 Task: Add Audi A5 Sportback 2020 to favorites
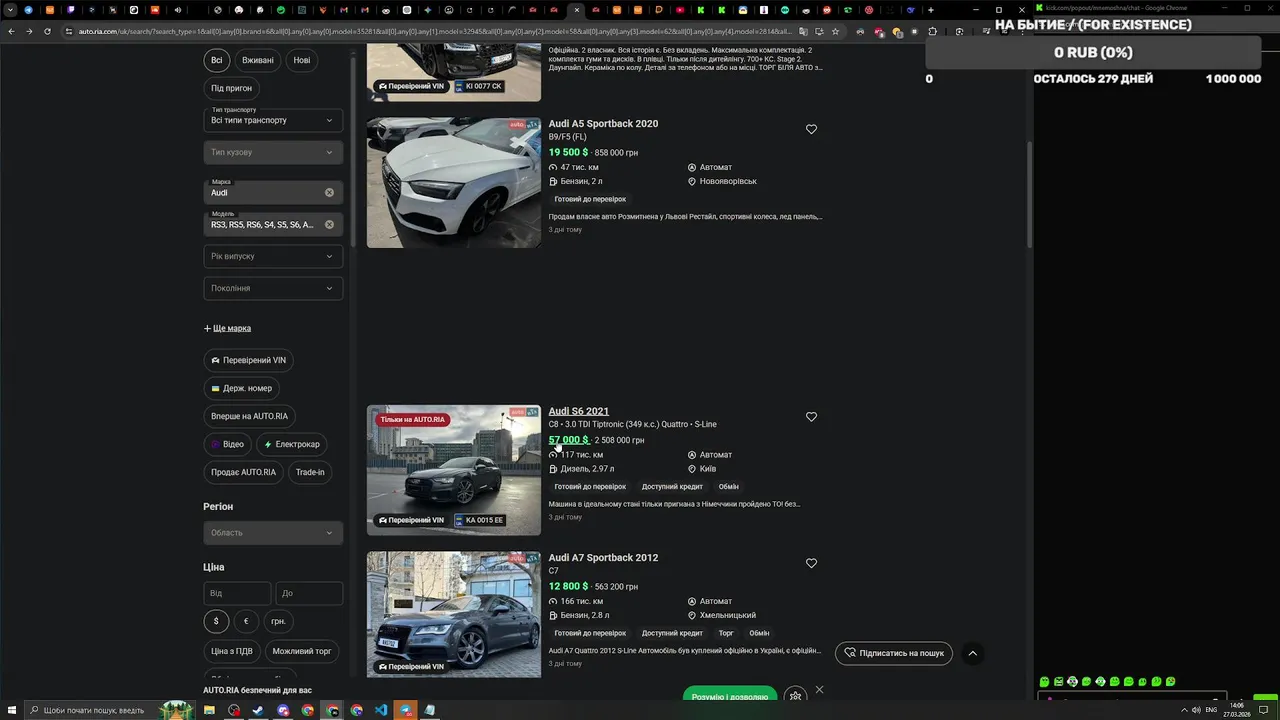coord(811,129)
